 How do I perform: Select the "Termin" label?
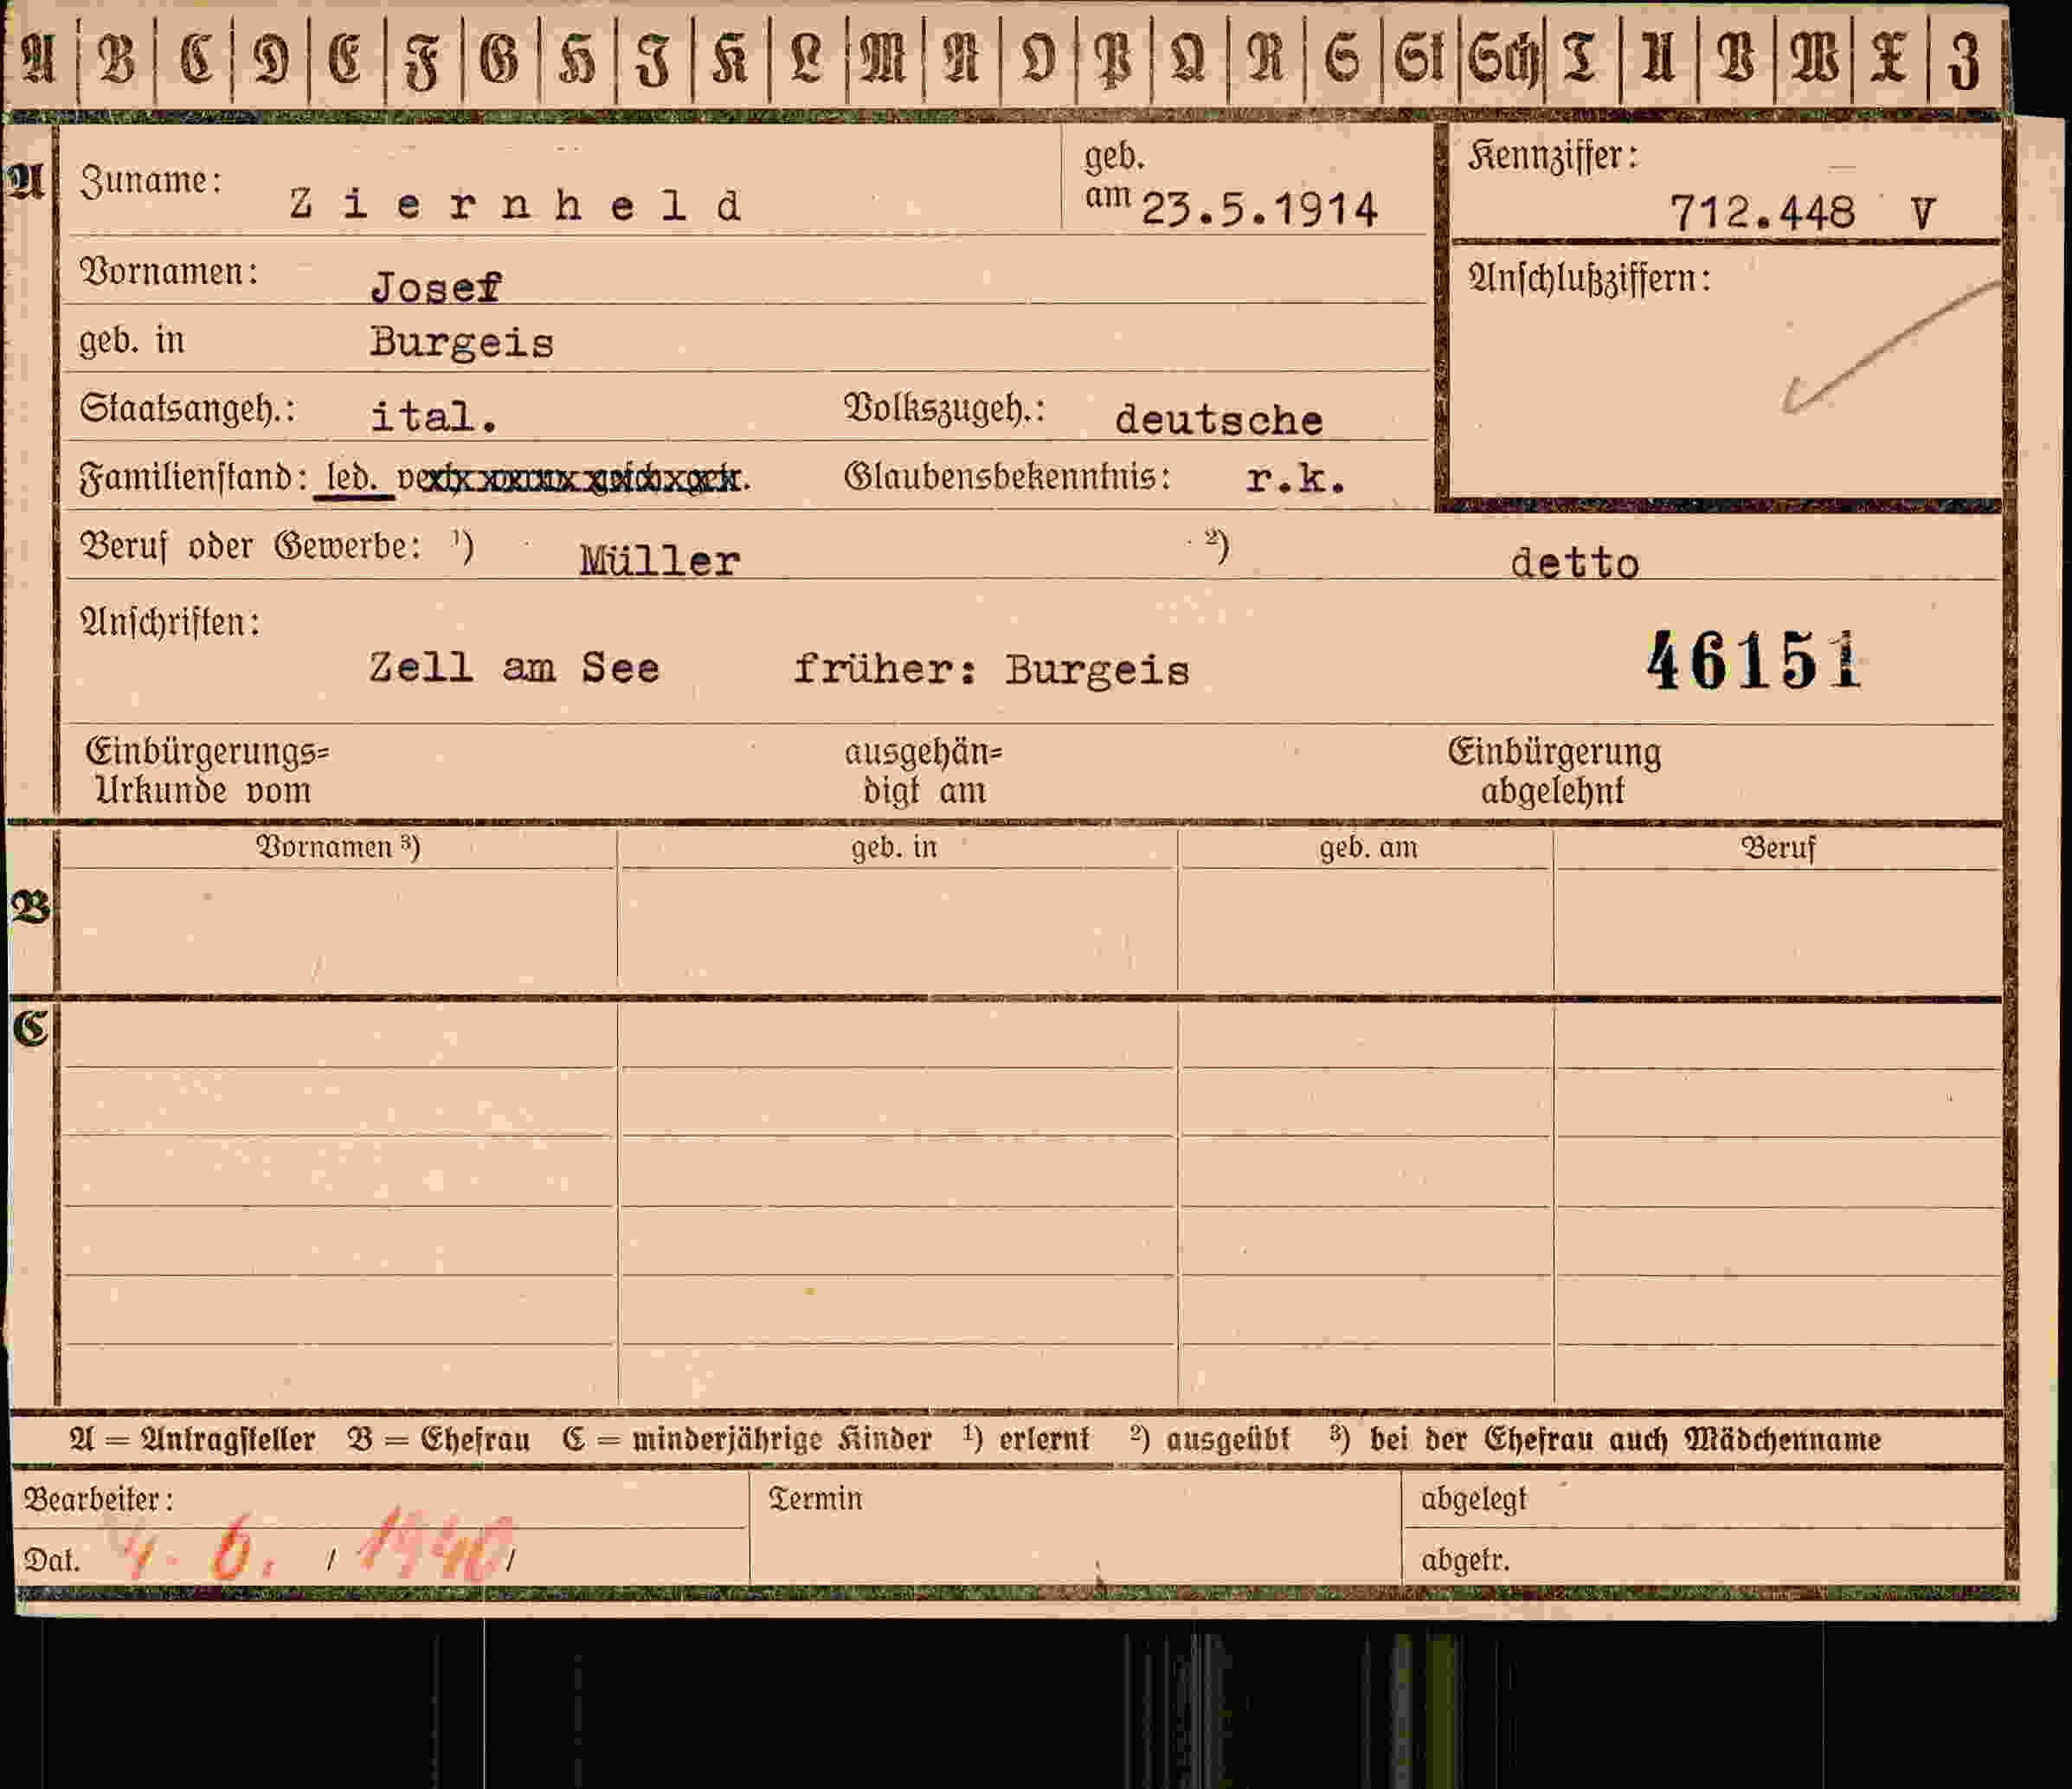pyautogui.click(x=815, y=1498)
